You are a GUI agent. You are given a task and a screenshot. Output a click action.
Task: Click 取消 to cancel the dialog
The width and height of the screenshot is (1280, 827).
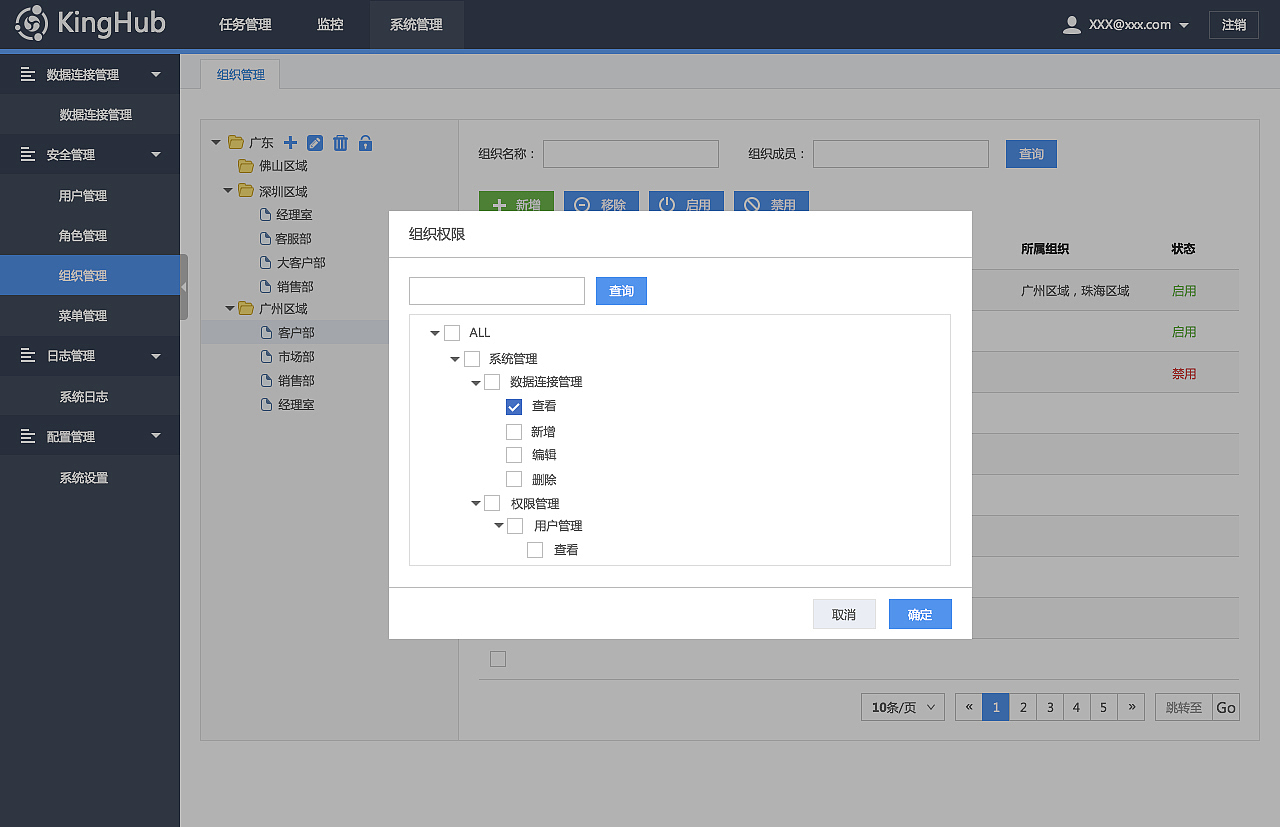[844, 614]
